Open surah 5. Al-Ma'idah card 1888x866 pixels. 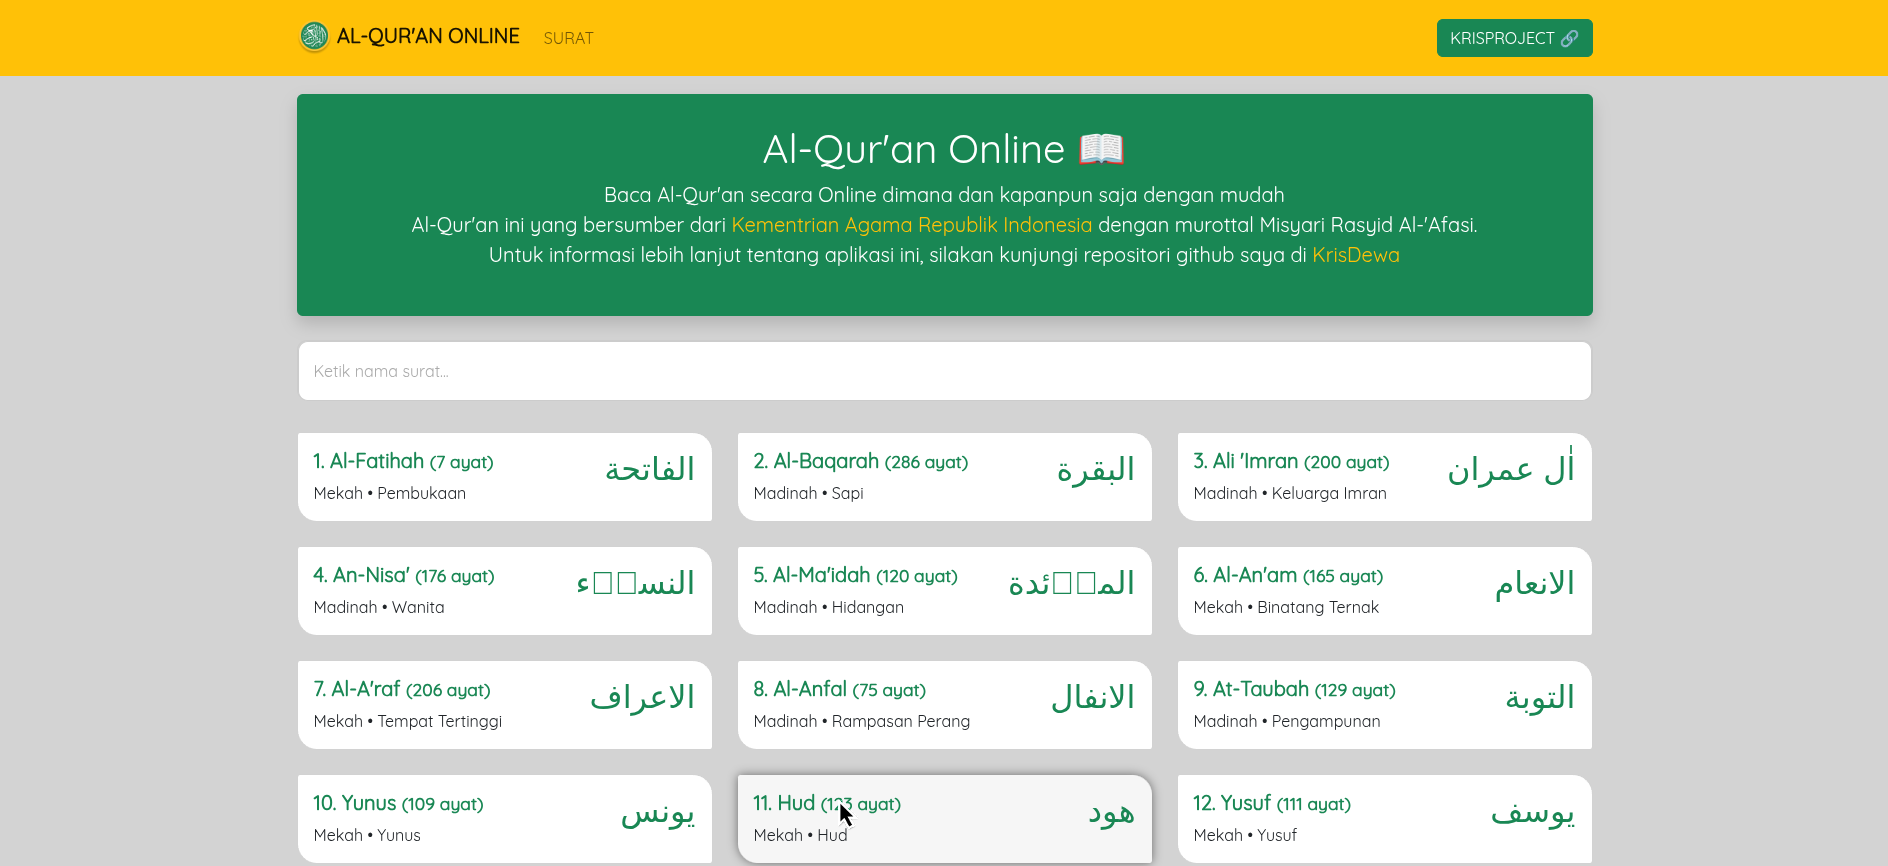(945, 591)
